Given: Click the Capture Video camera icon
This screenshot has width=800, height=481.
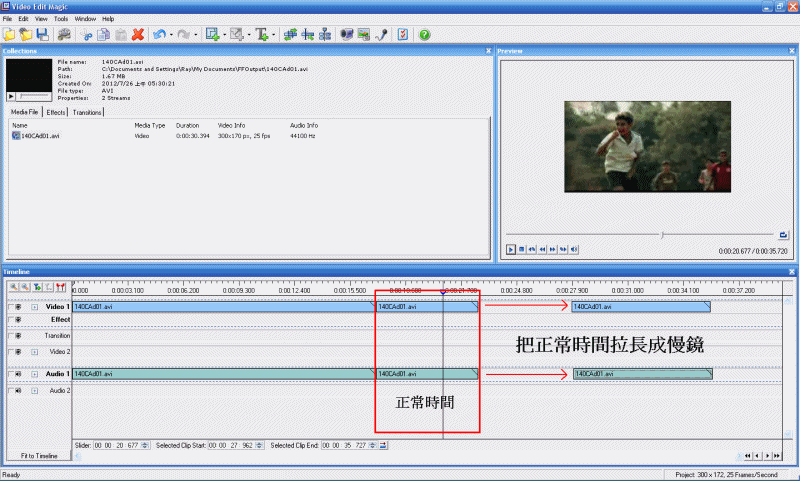Looking at the screenshot, I should [346, 35].
